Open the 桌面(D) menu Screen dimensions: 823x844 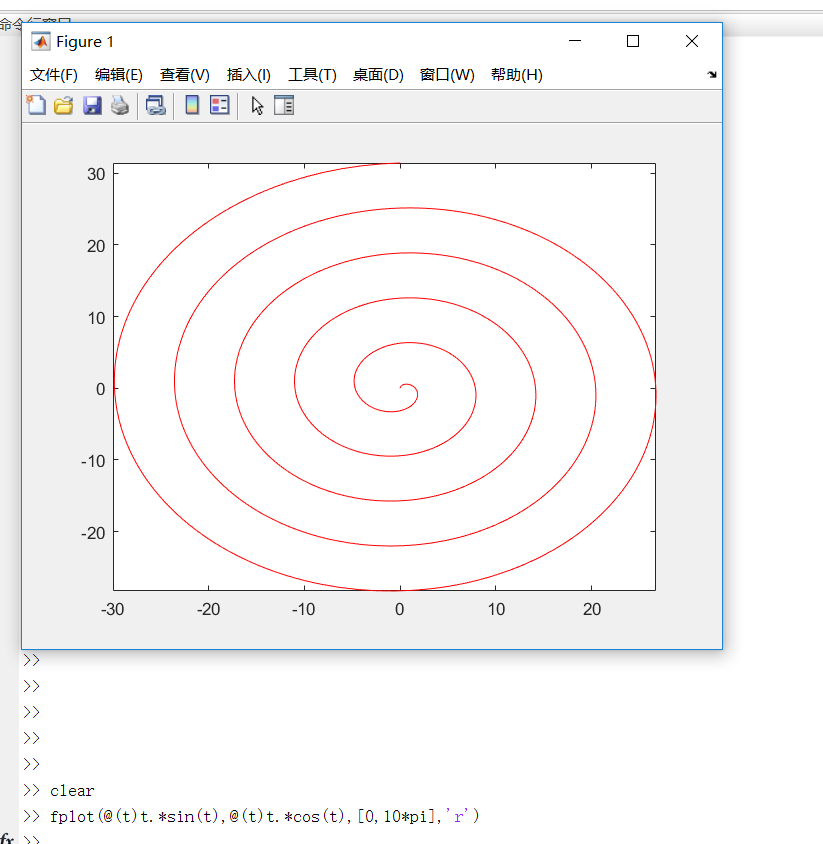tap(378, 74)
